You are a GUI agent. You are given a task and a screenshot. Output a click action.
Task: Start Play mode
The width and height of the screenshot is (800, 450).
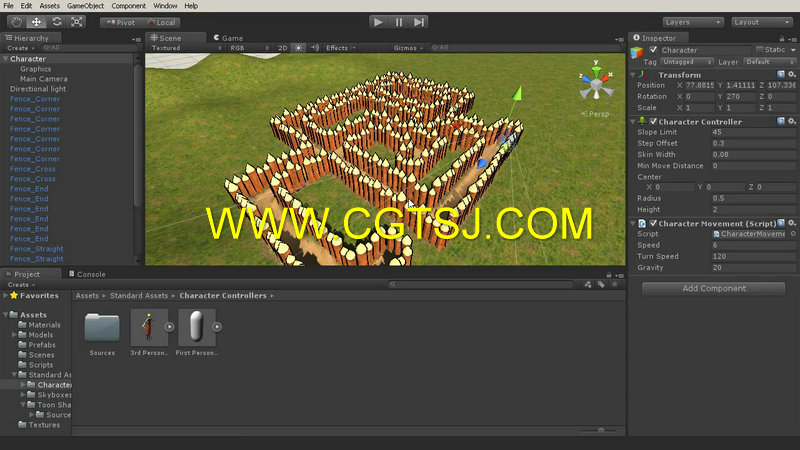coord(378,22)
